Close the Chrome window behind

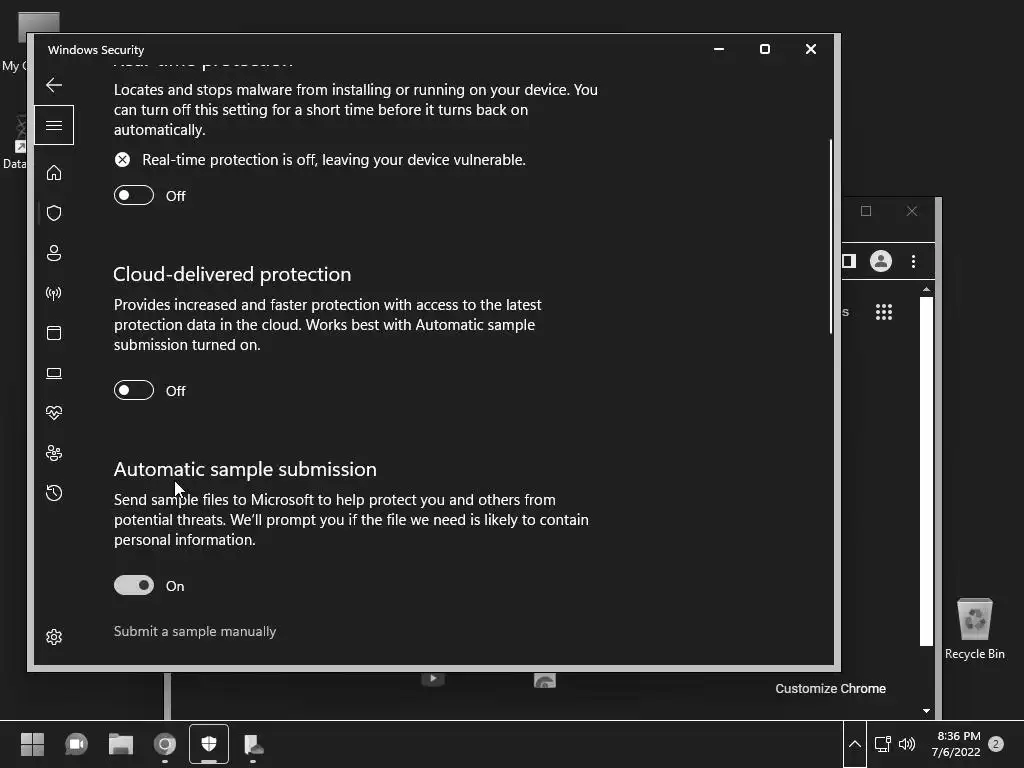(x=912, y=211)
